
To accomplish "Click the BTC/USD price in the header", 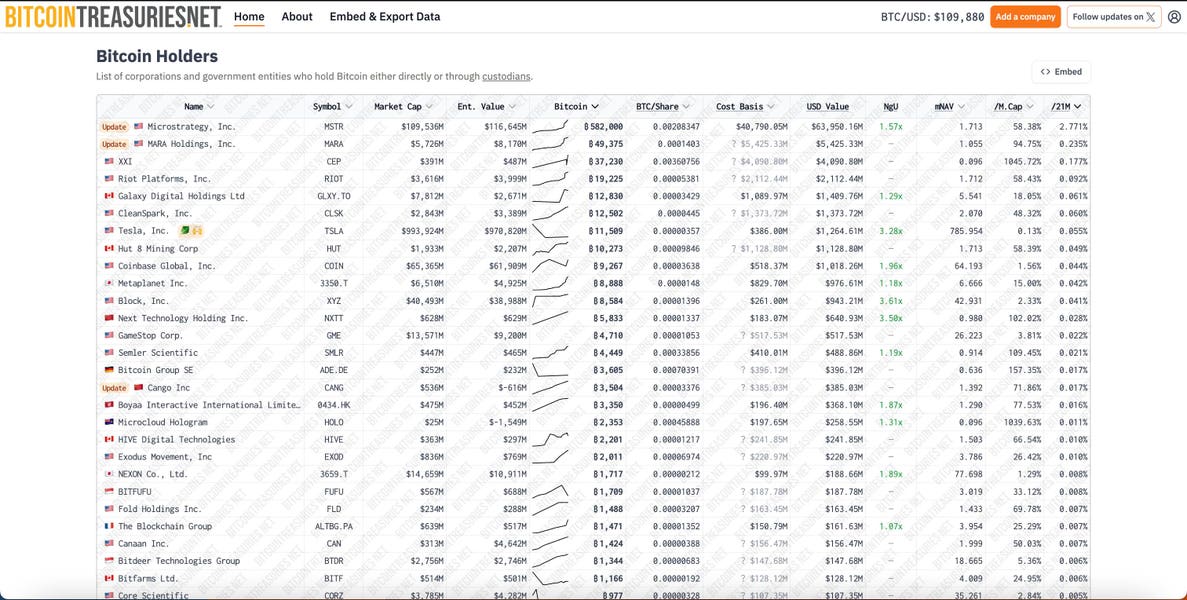I will point(933,17).
